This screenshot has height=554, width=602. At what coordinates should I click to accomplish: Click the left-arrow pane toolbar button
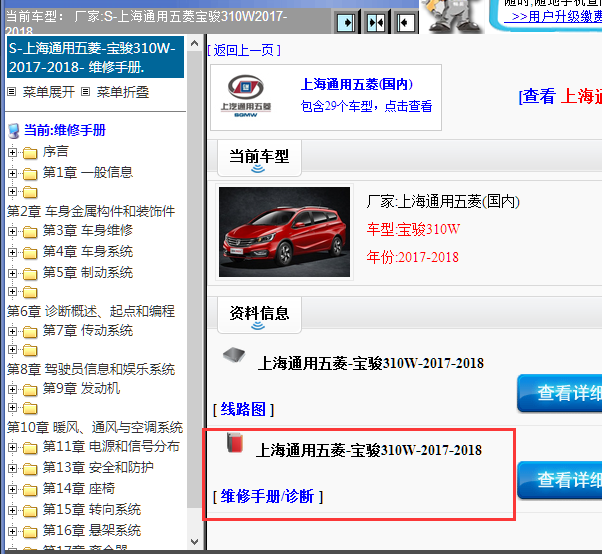405,22
